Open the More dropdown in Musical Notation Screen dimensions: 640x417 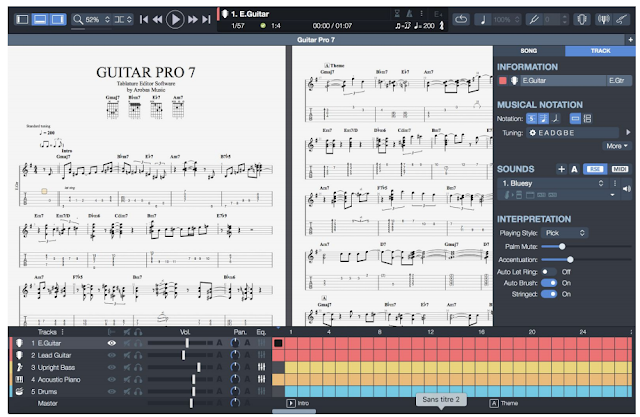click(617, 146)
